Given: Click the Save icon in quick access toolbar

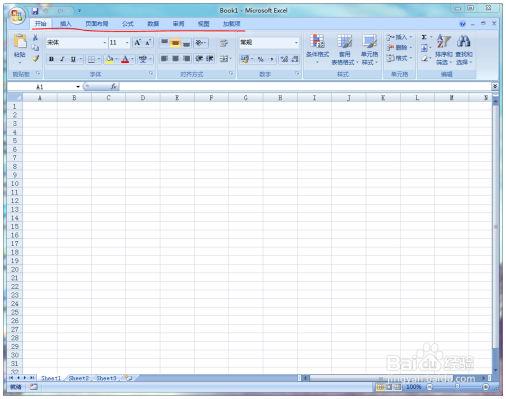Looking at the screenshot, I should click(x=35, y=11).
